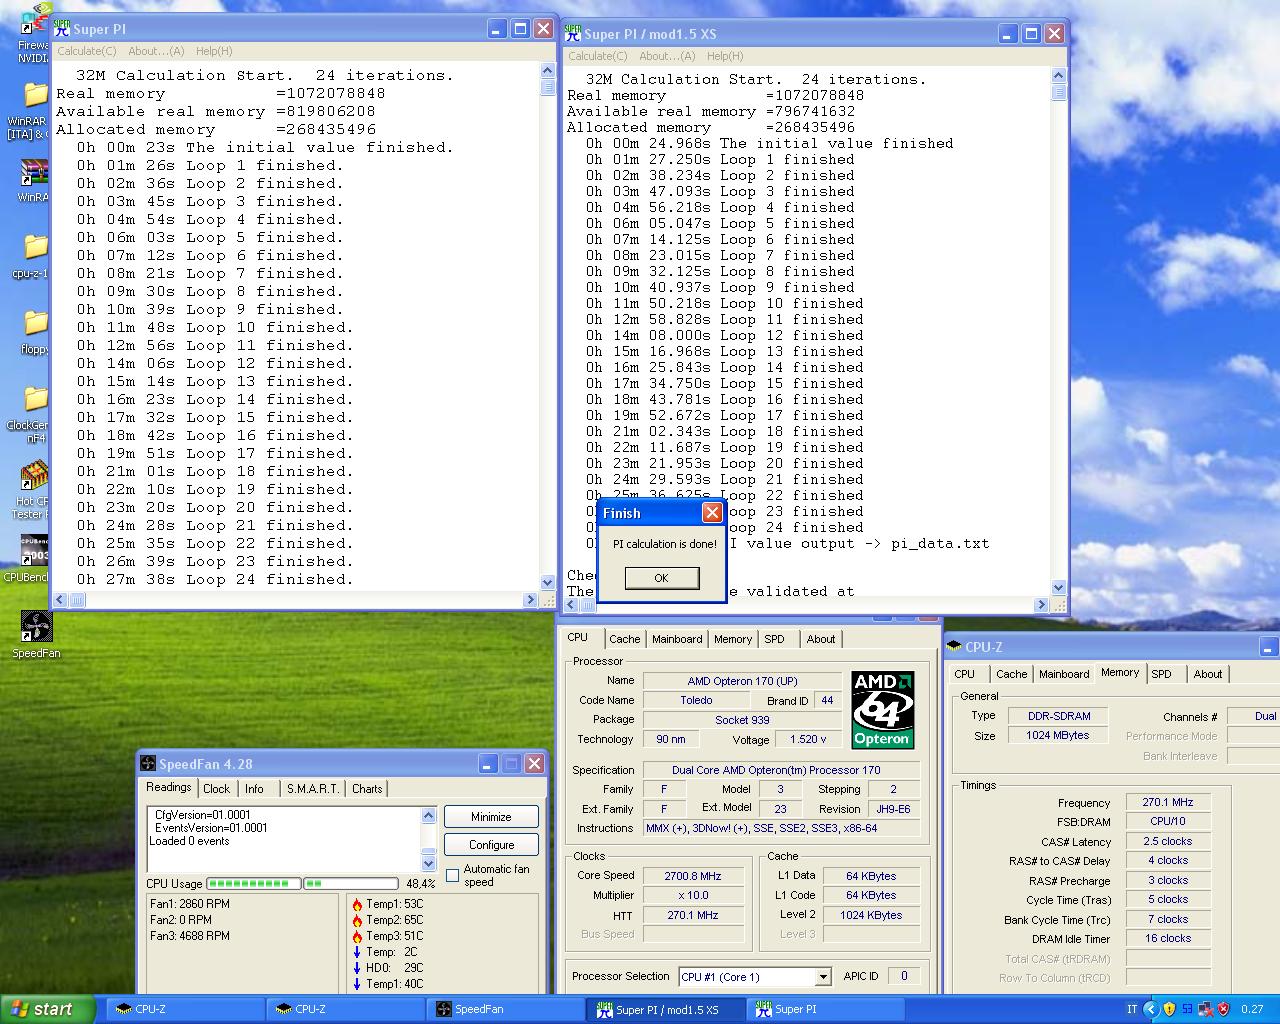
Task: Click horizontal scrollbar thumb in Super PI window
Action: [x=77, y=600]
